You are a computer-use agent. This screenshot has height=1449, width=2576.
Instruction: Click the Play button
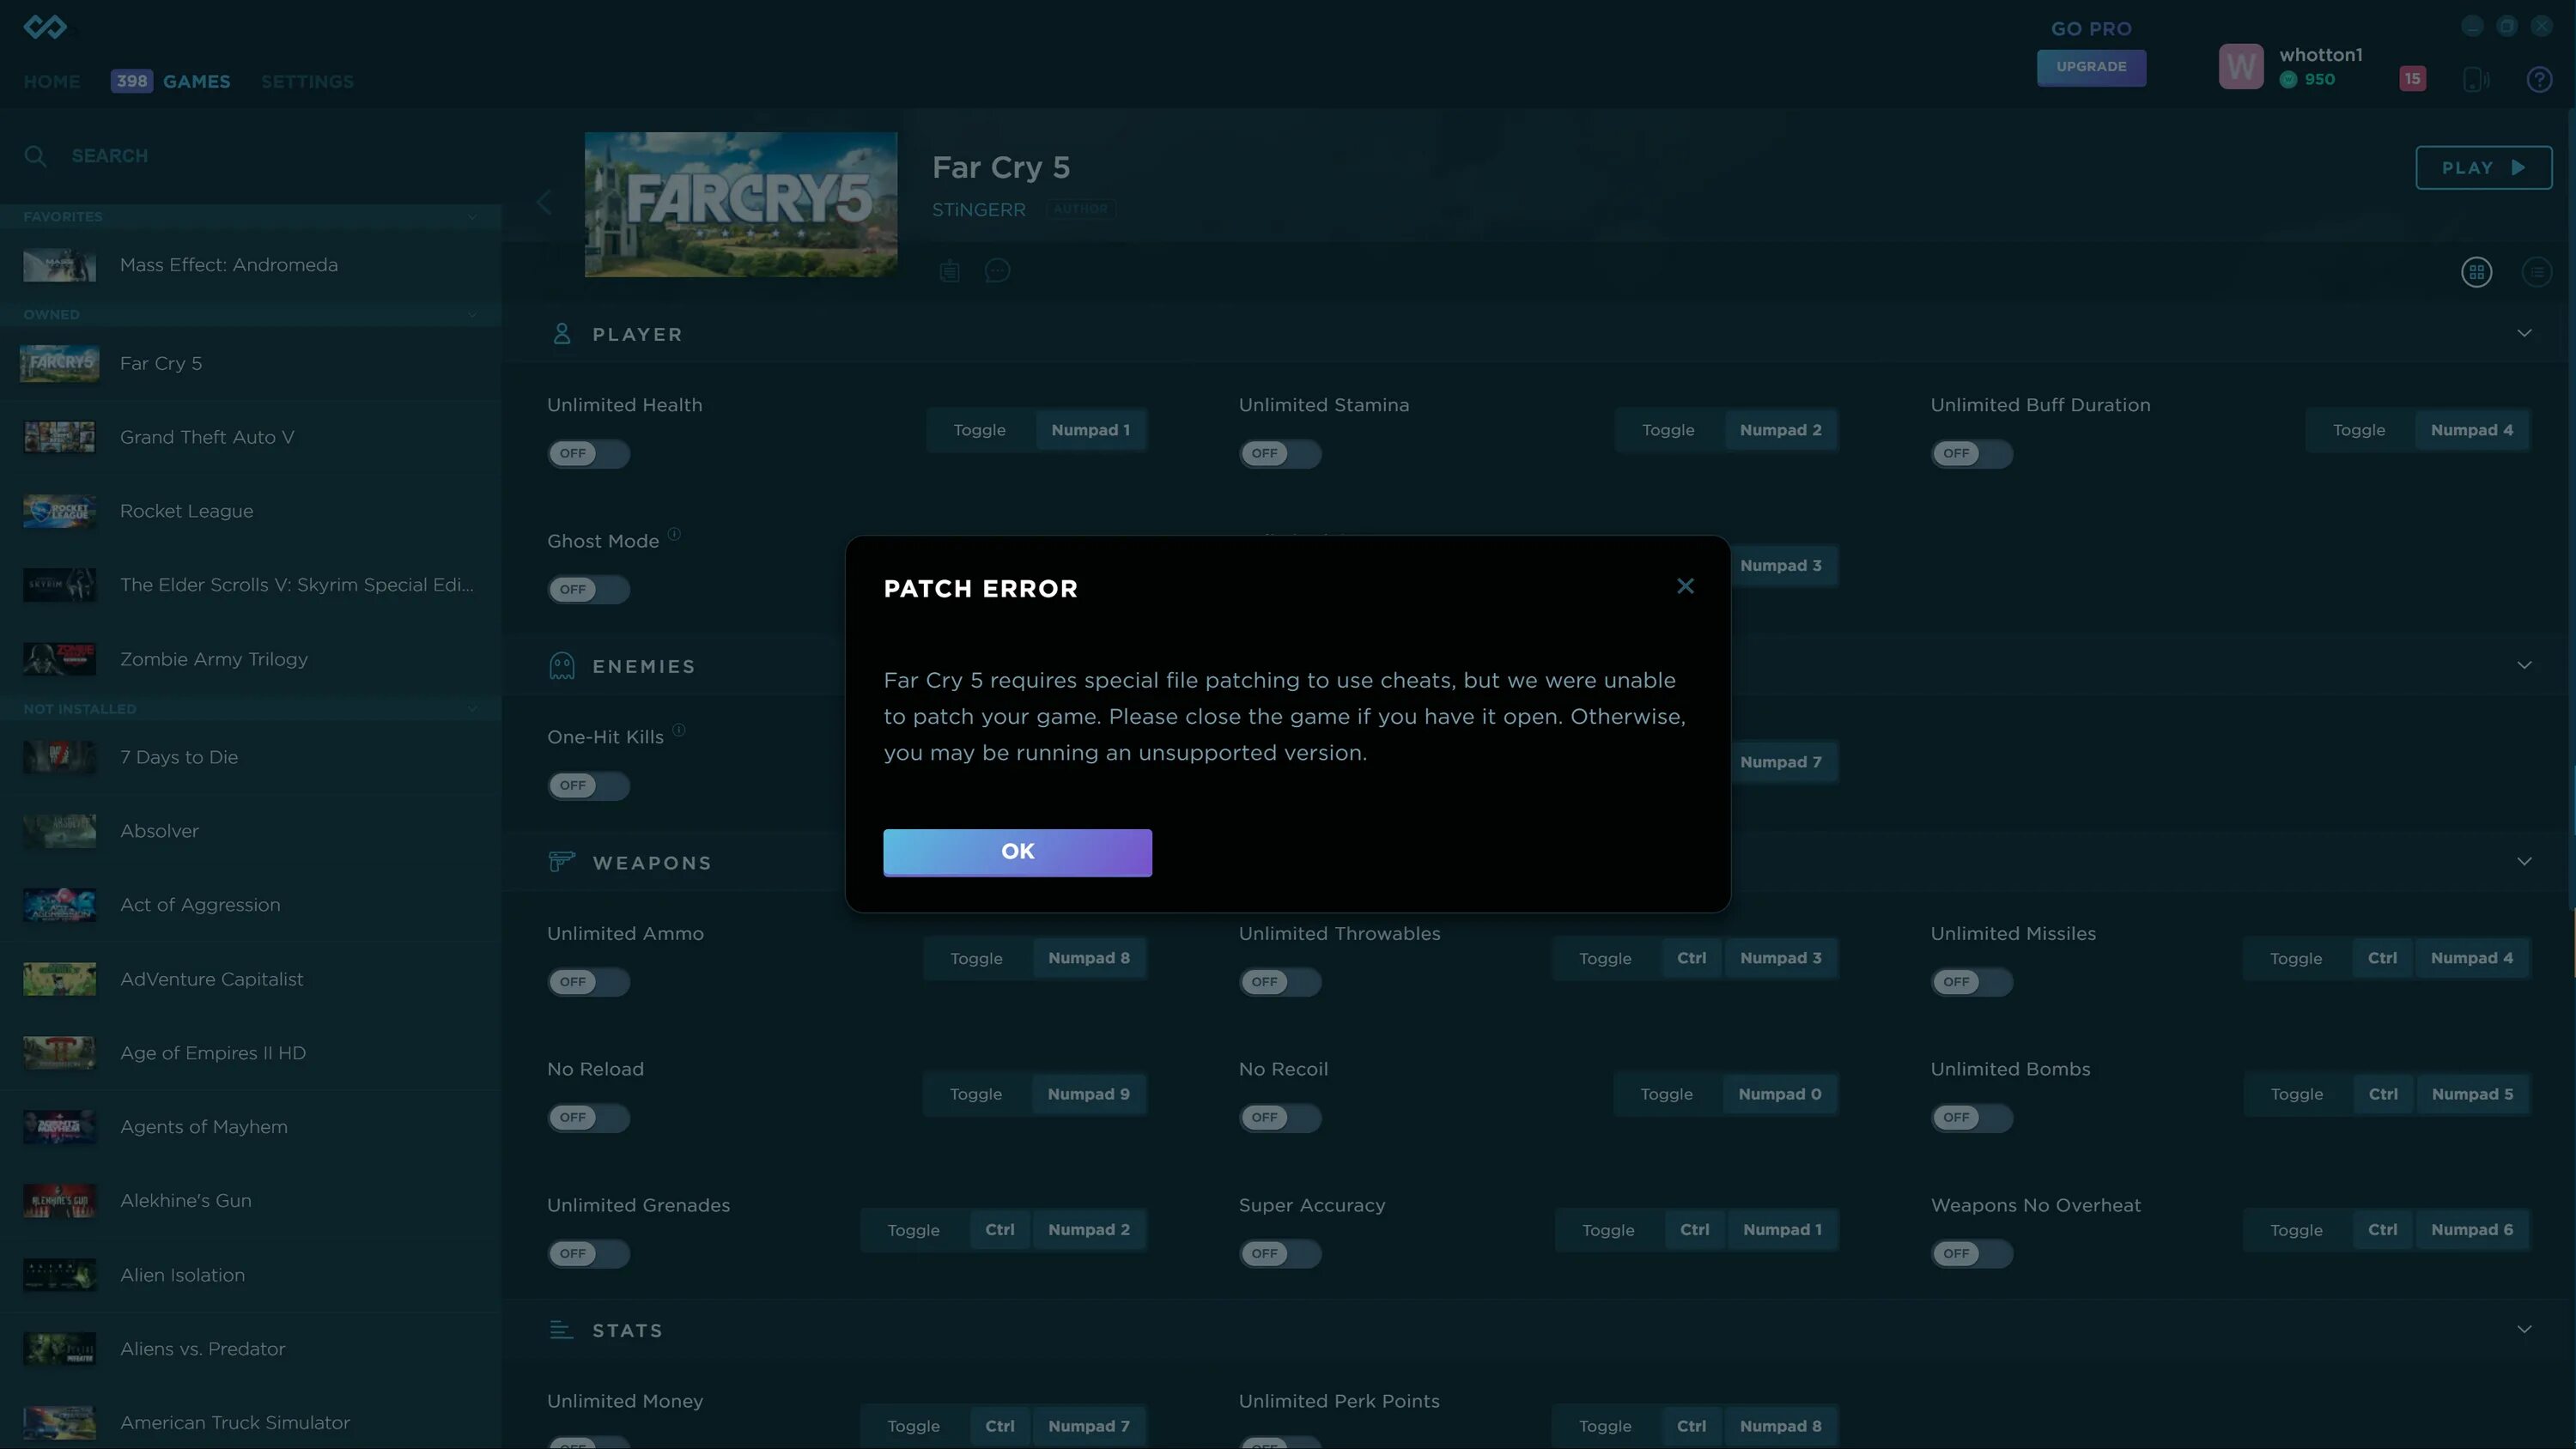pyautogui.click(x=2483, y=168)
